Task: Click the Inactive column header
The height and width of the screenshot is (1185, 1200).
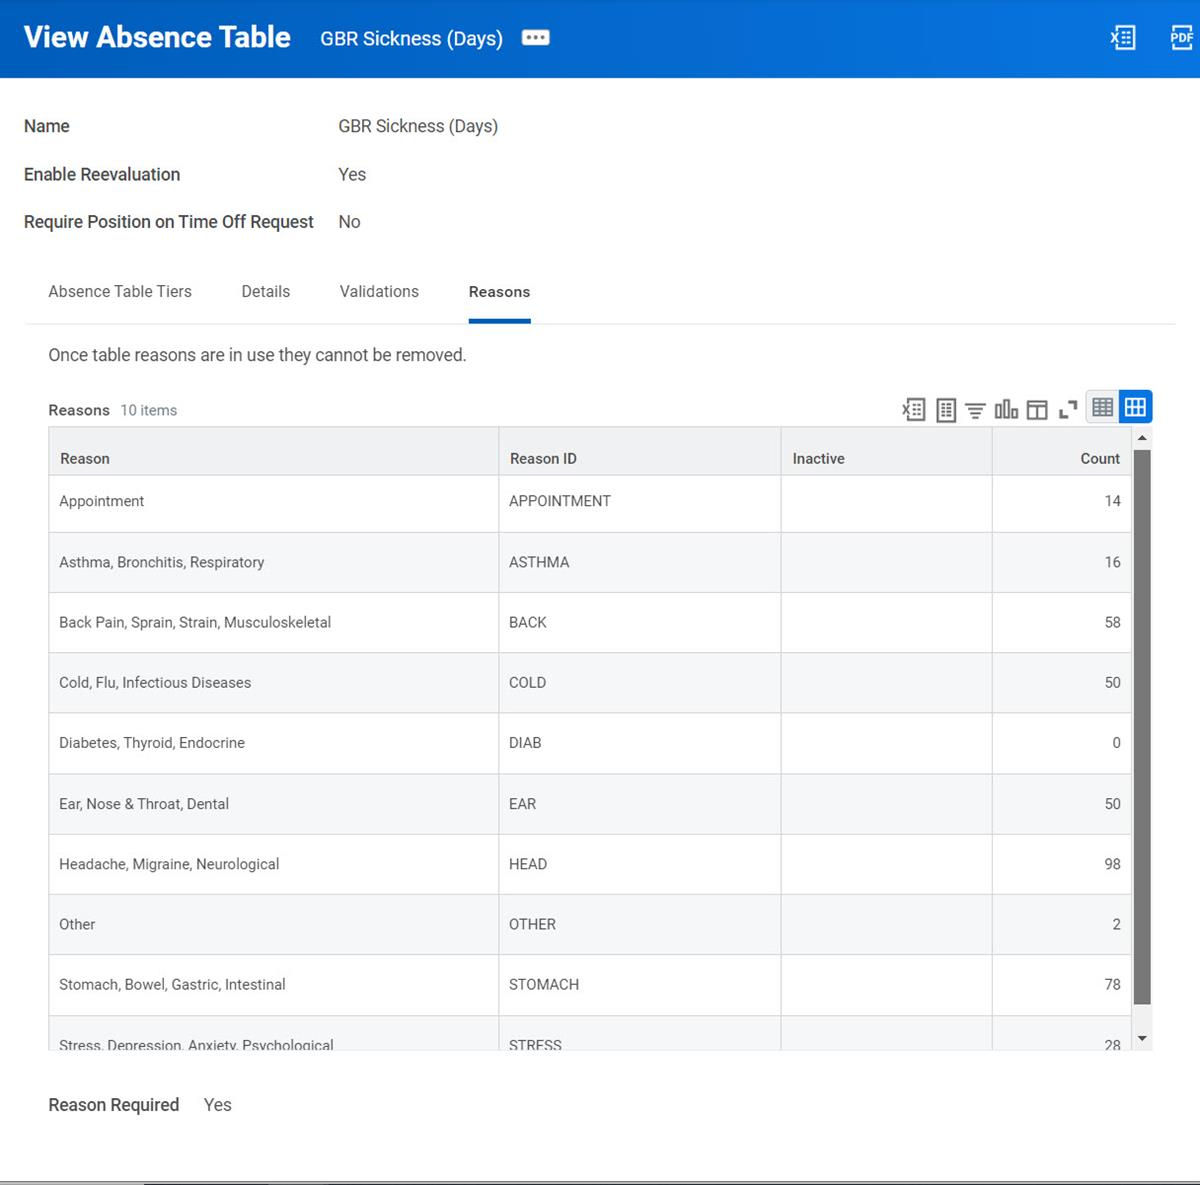Action: (886, 452)
